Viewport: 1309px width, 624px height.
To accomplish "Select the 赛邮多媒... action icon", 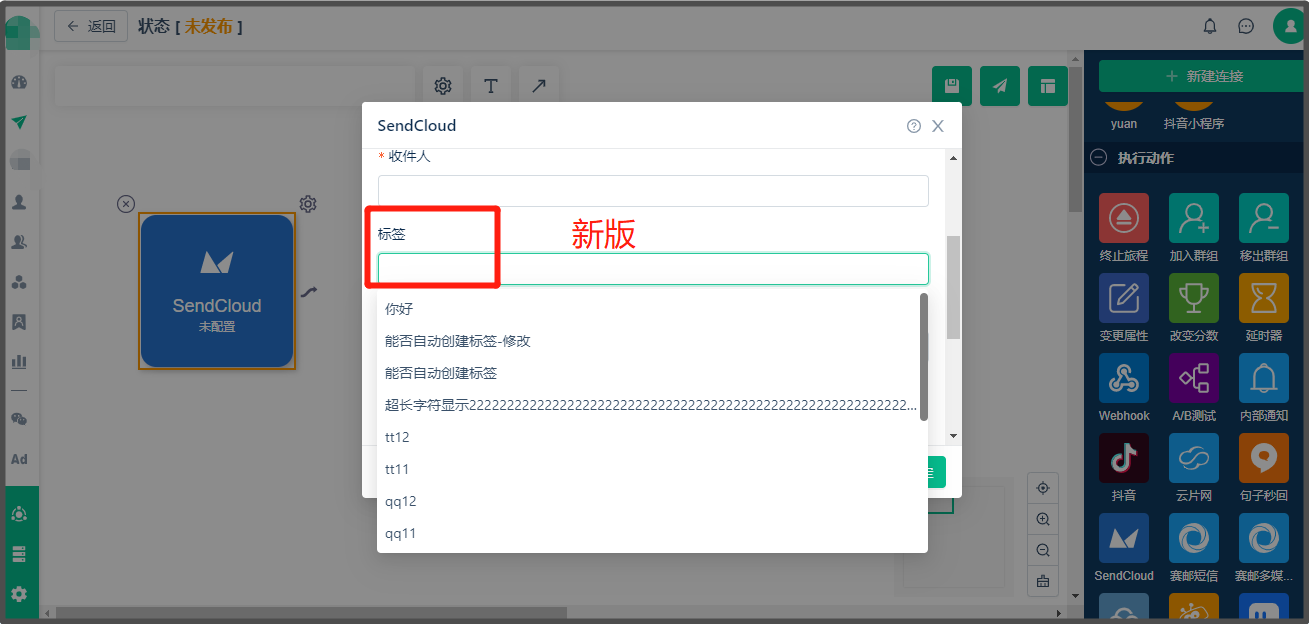I will tap(1264, 538).
